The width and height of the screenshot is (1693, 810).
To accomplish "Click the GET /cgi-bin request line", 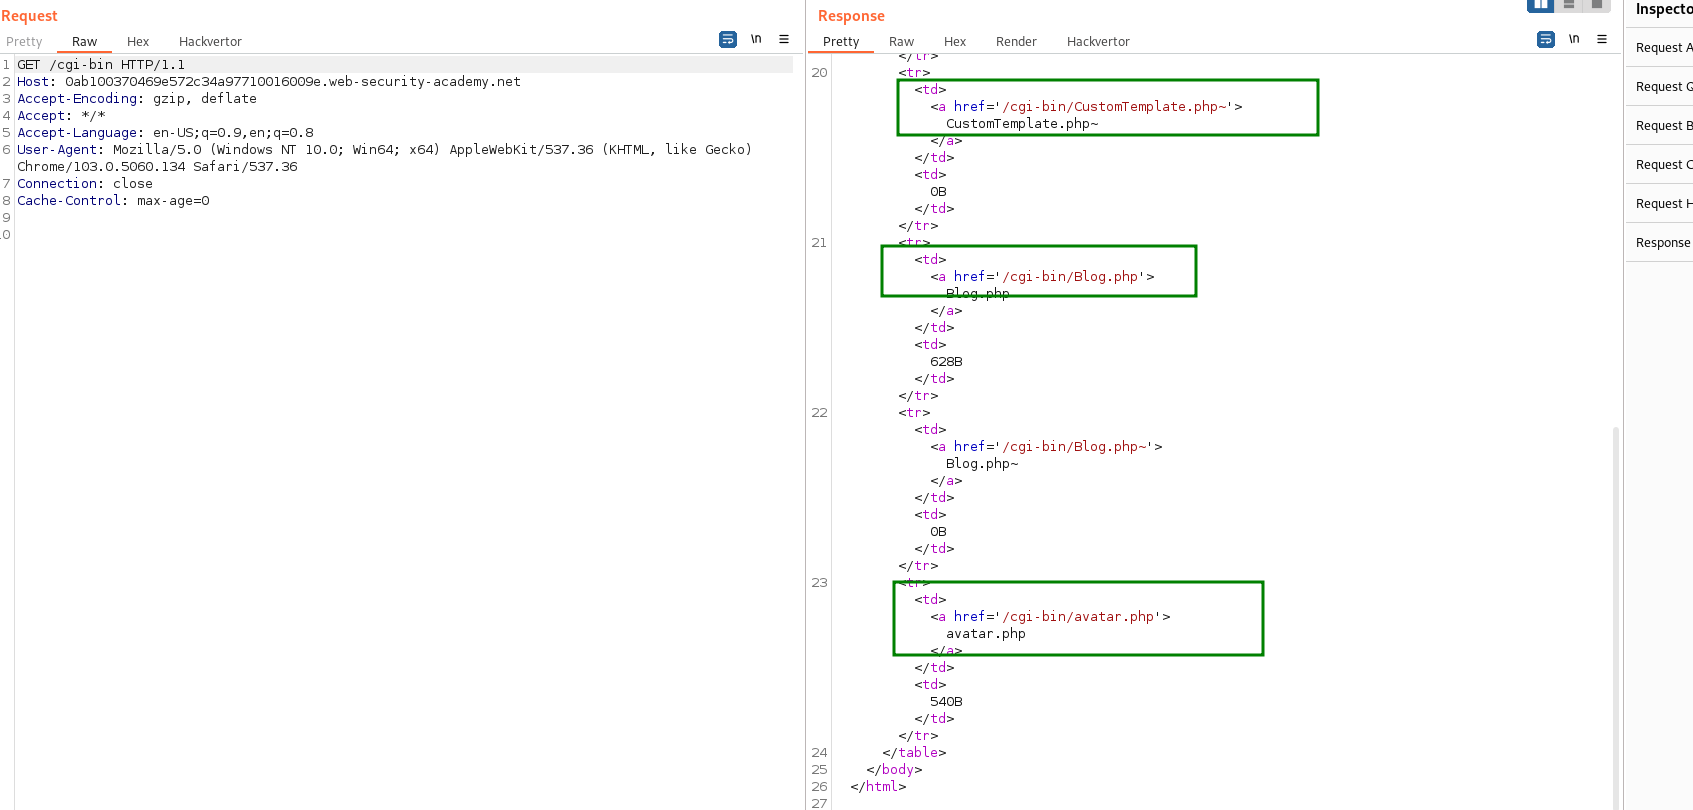I will coord(101,65).
